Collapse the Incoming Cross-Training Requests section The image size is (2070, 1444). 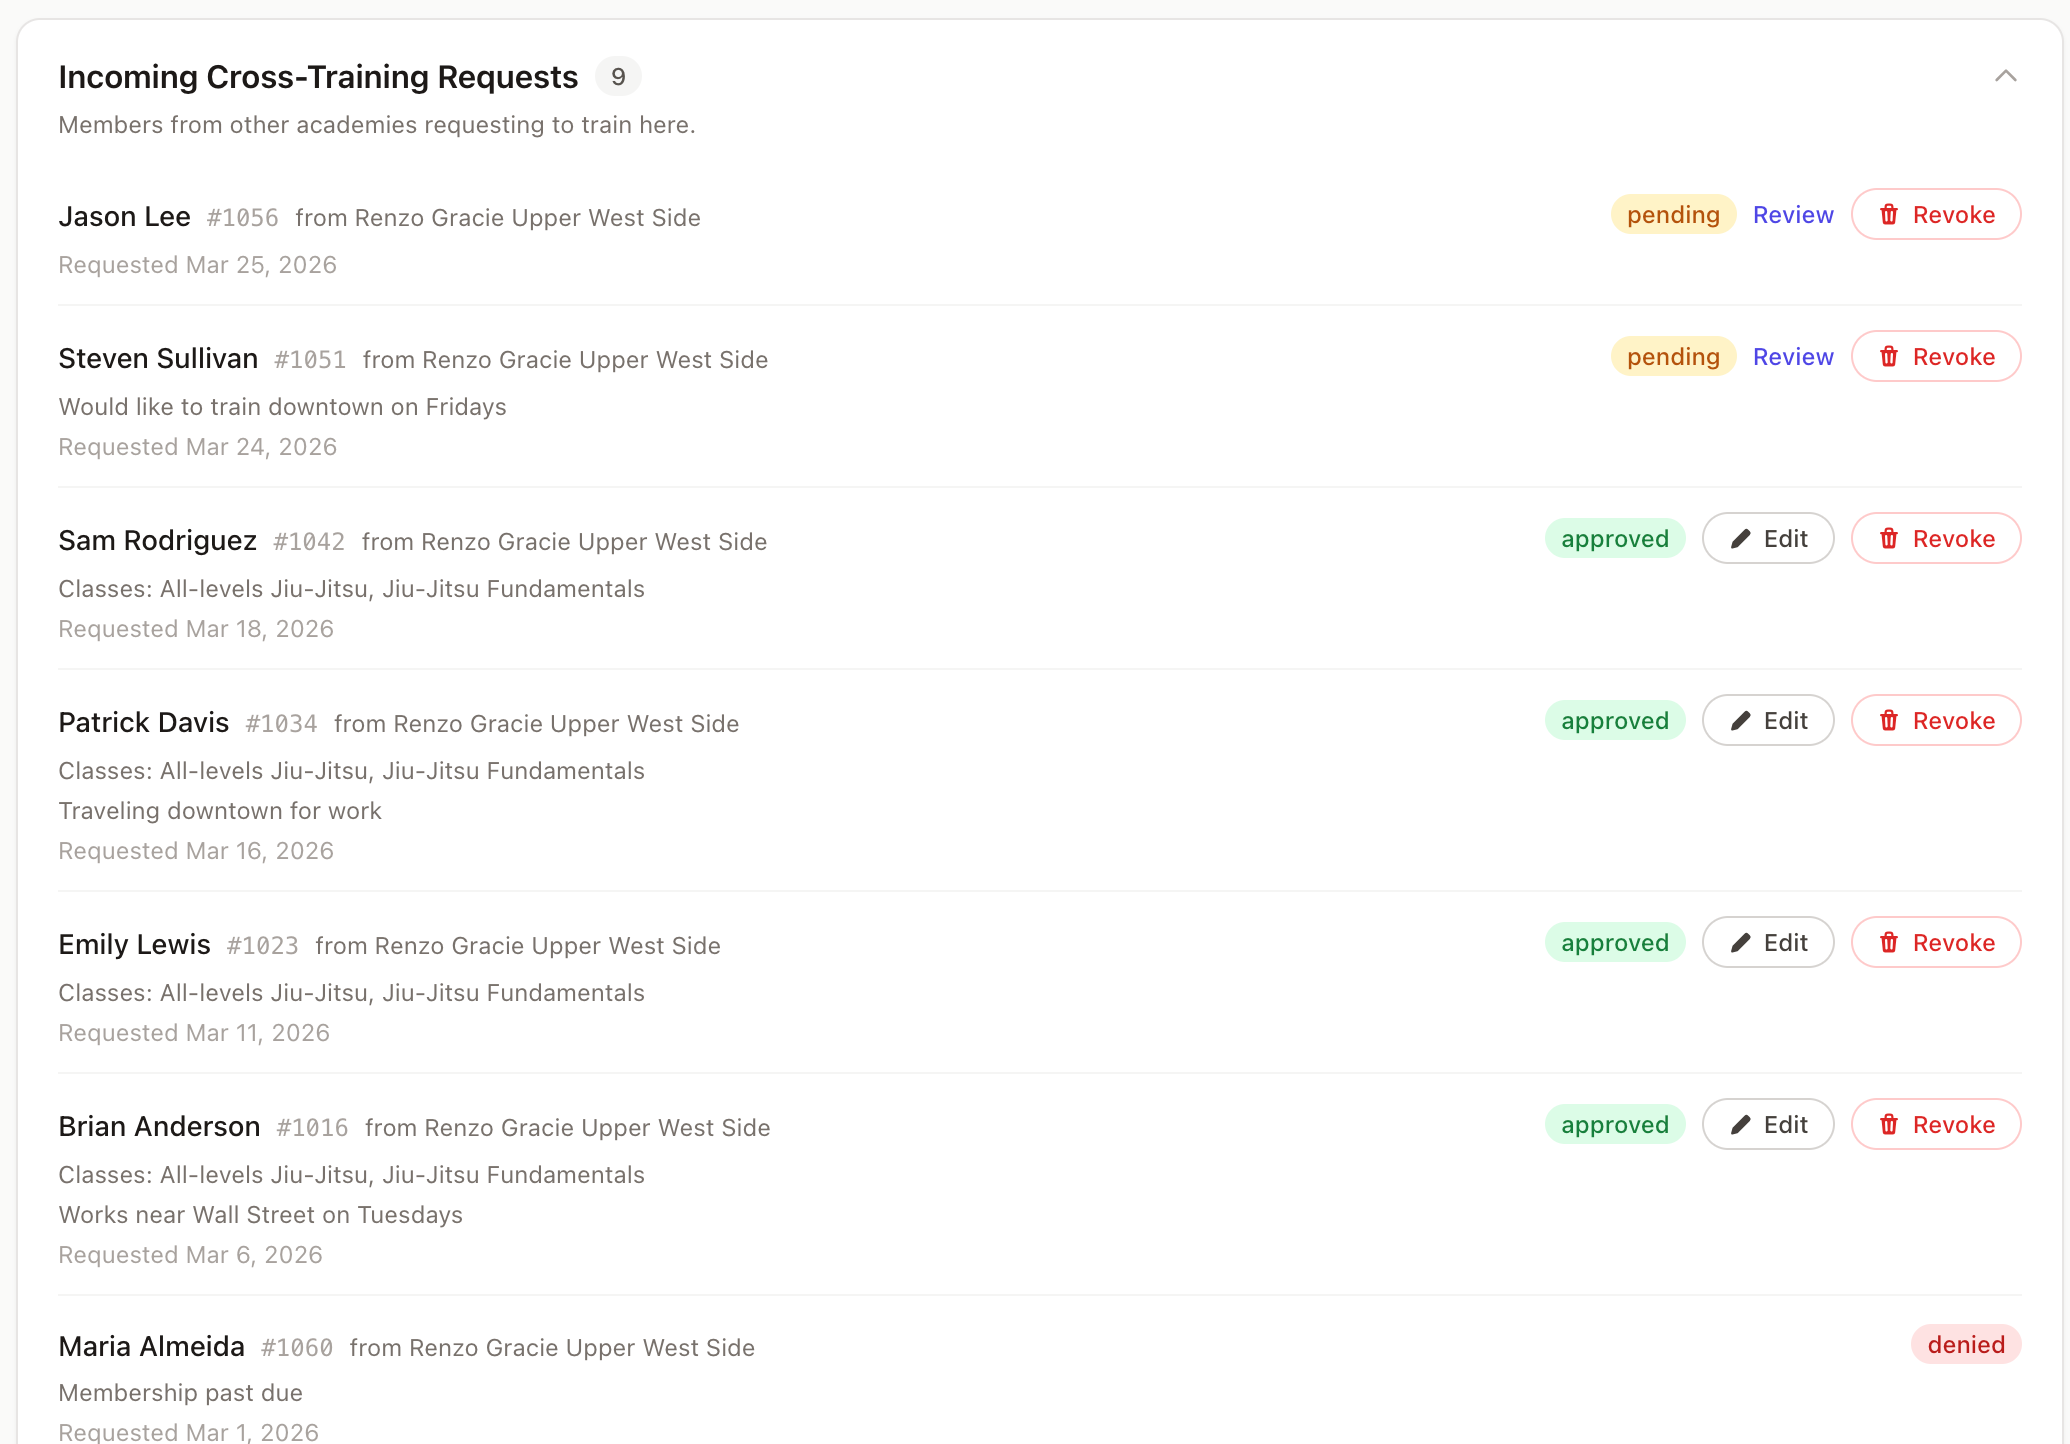(2005, 76)
